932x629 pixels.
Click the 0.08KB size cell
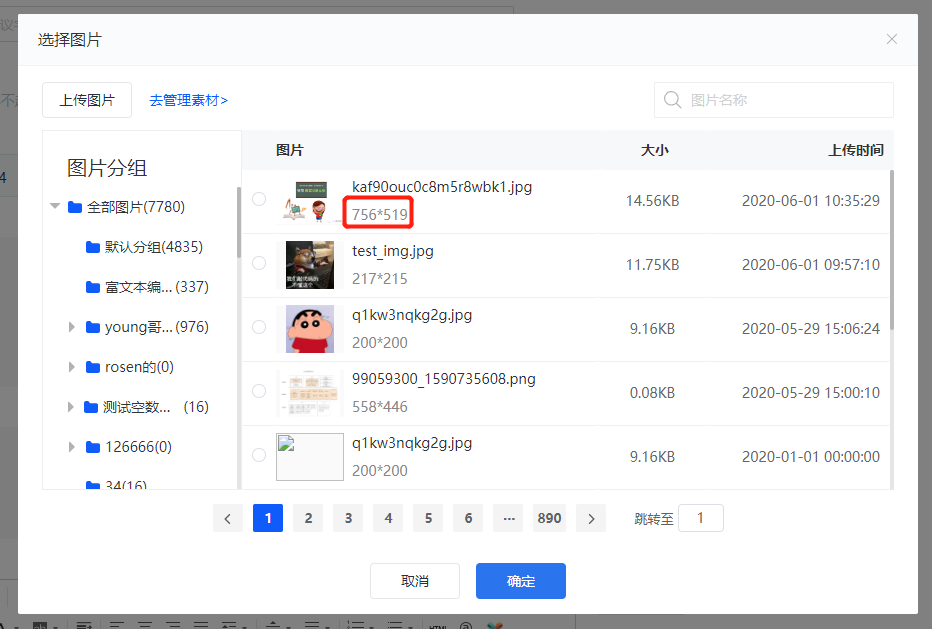point(652,393)
